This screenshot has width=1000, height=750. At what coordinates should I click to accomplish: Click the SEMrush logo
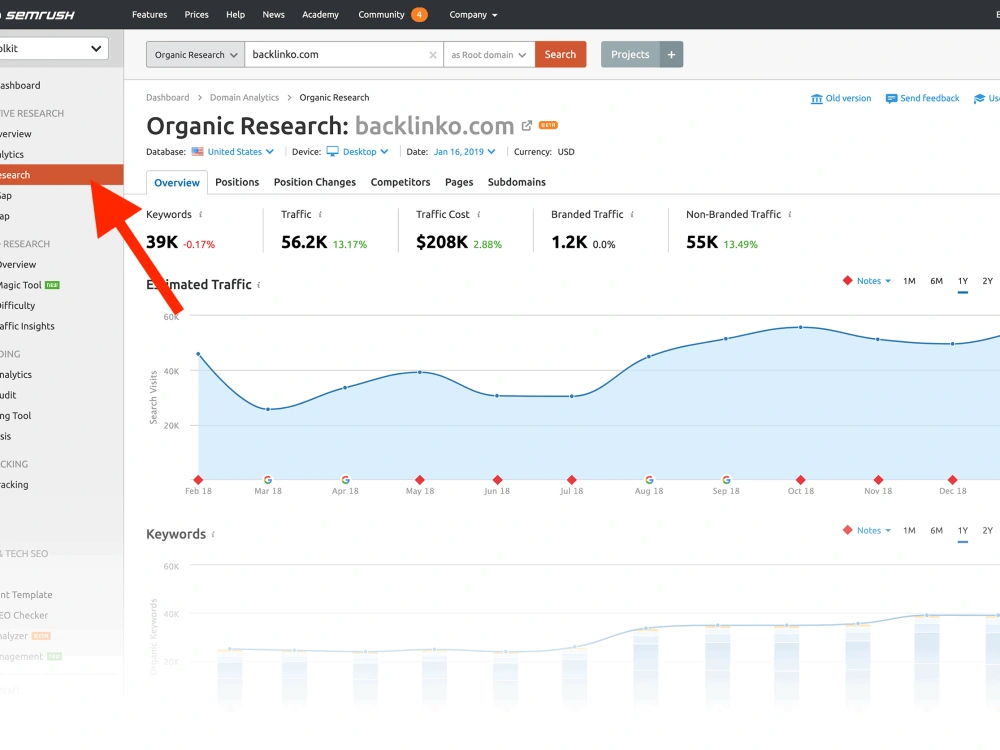(37, 15)
